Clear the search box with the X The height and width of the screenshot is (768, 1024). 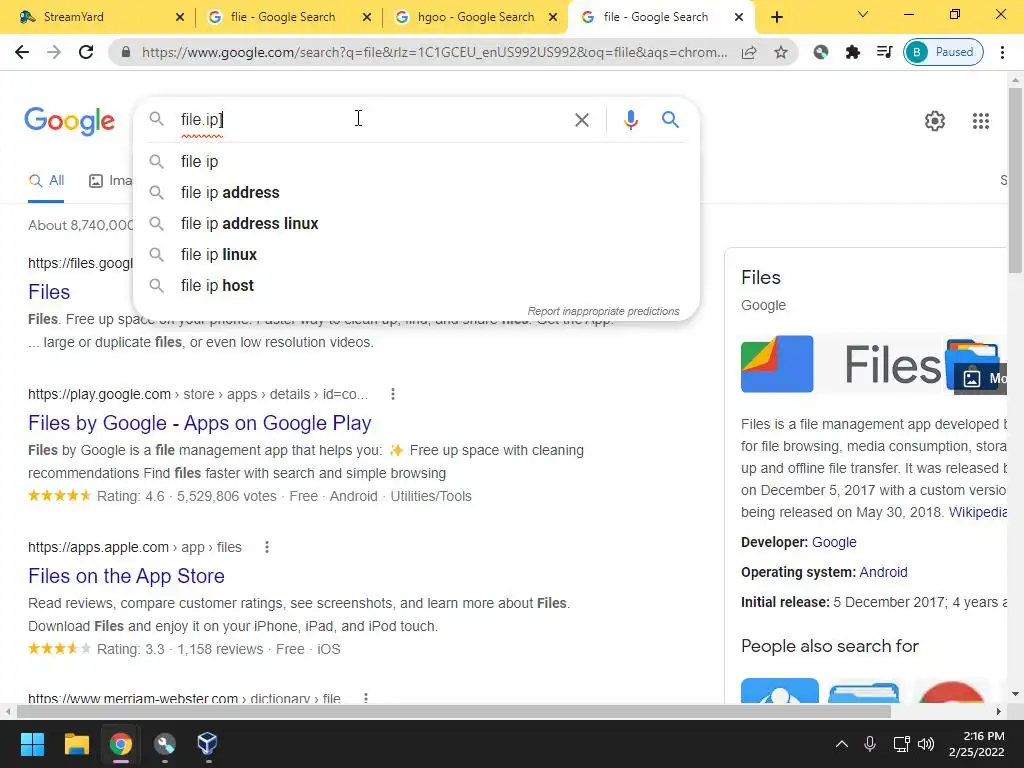[x=581, y=120]
